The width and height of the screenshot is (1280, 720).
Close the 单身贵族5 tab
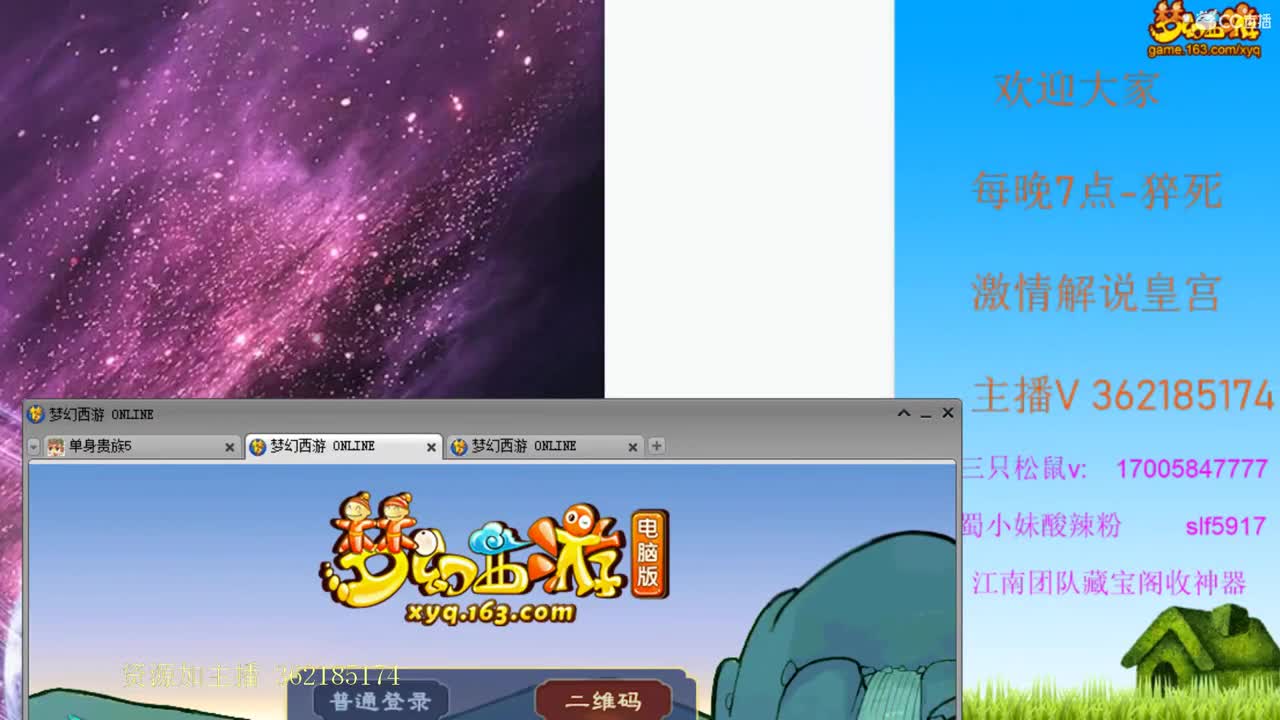pos(229,447)
